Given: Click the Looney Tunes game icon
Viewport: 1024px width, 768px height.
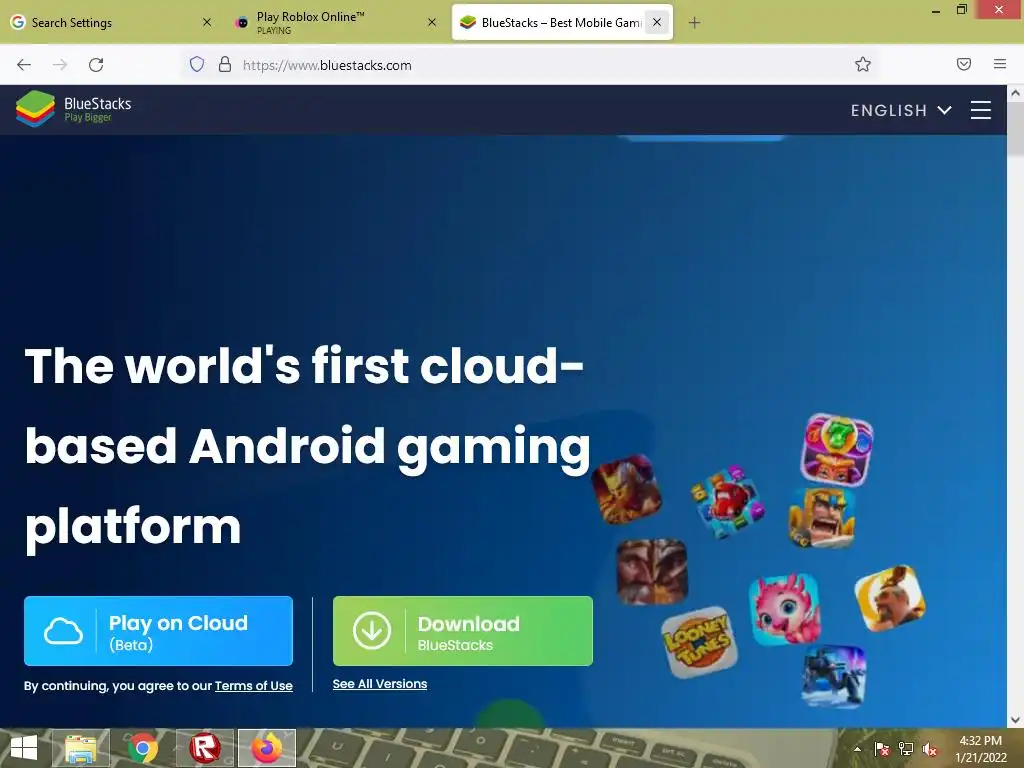Looking at the screenshot, I should 699,642.
